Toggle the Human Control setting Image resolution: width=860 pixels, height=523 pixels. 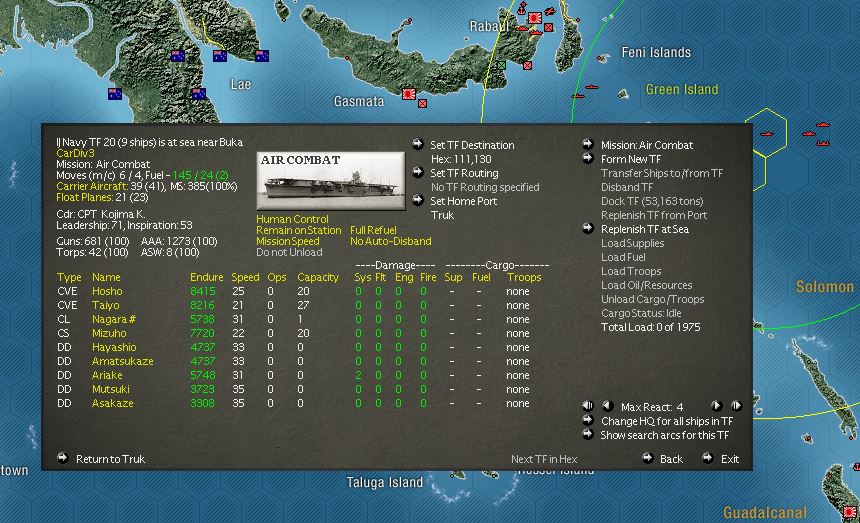[x=292, y=219]
